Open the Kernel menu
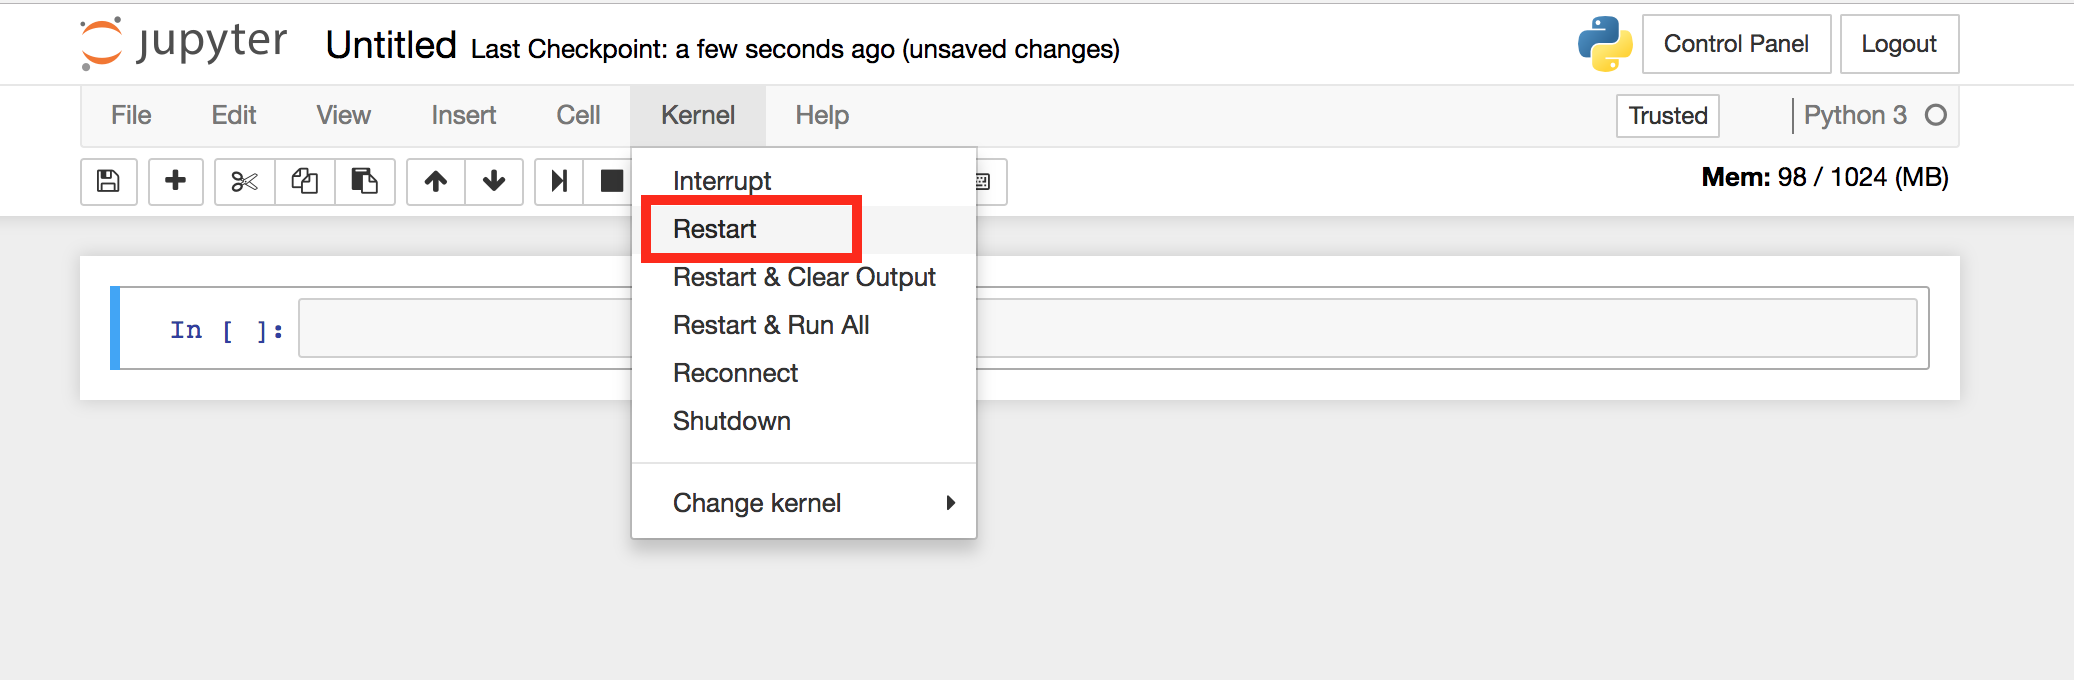 (697, 115)
